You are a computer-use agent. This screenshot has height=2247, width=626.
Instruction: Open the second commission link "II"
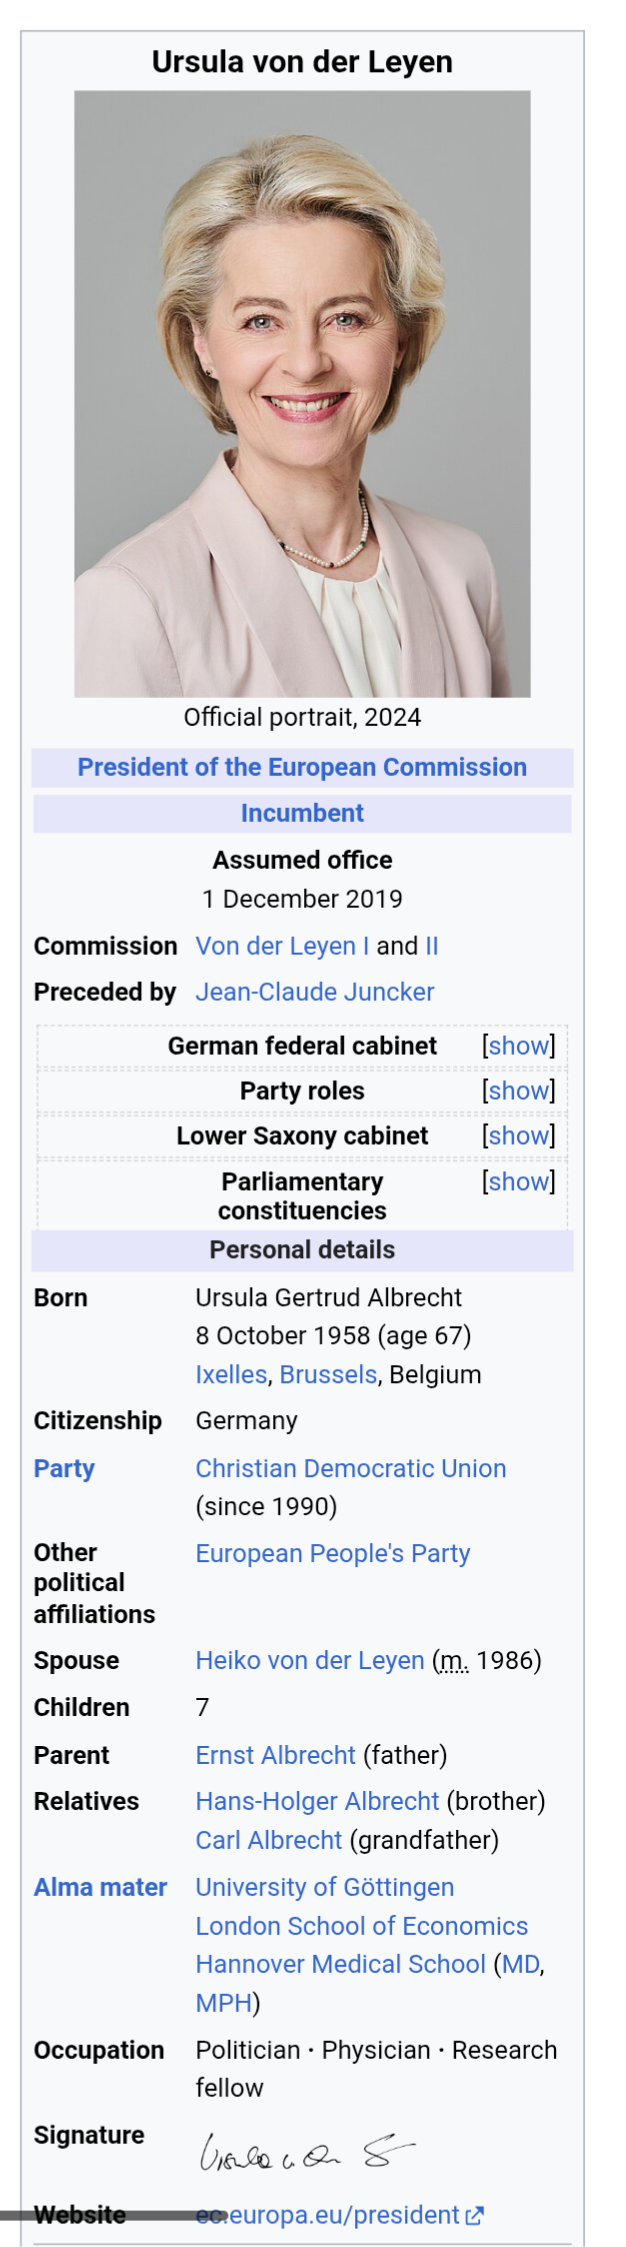click(432, 946)
